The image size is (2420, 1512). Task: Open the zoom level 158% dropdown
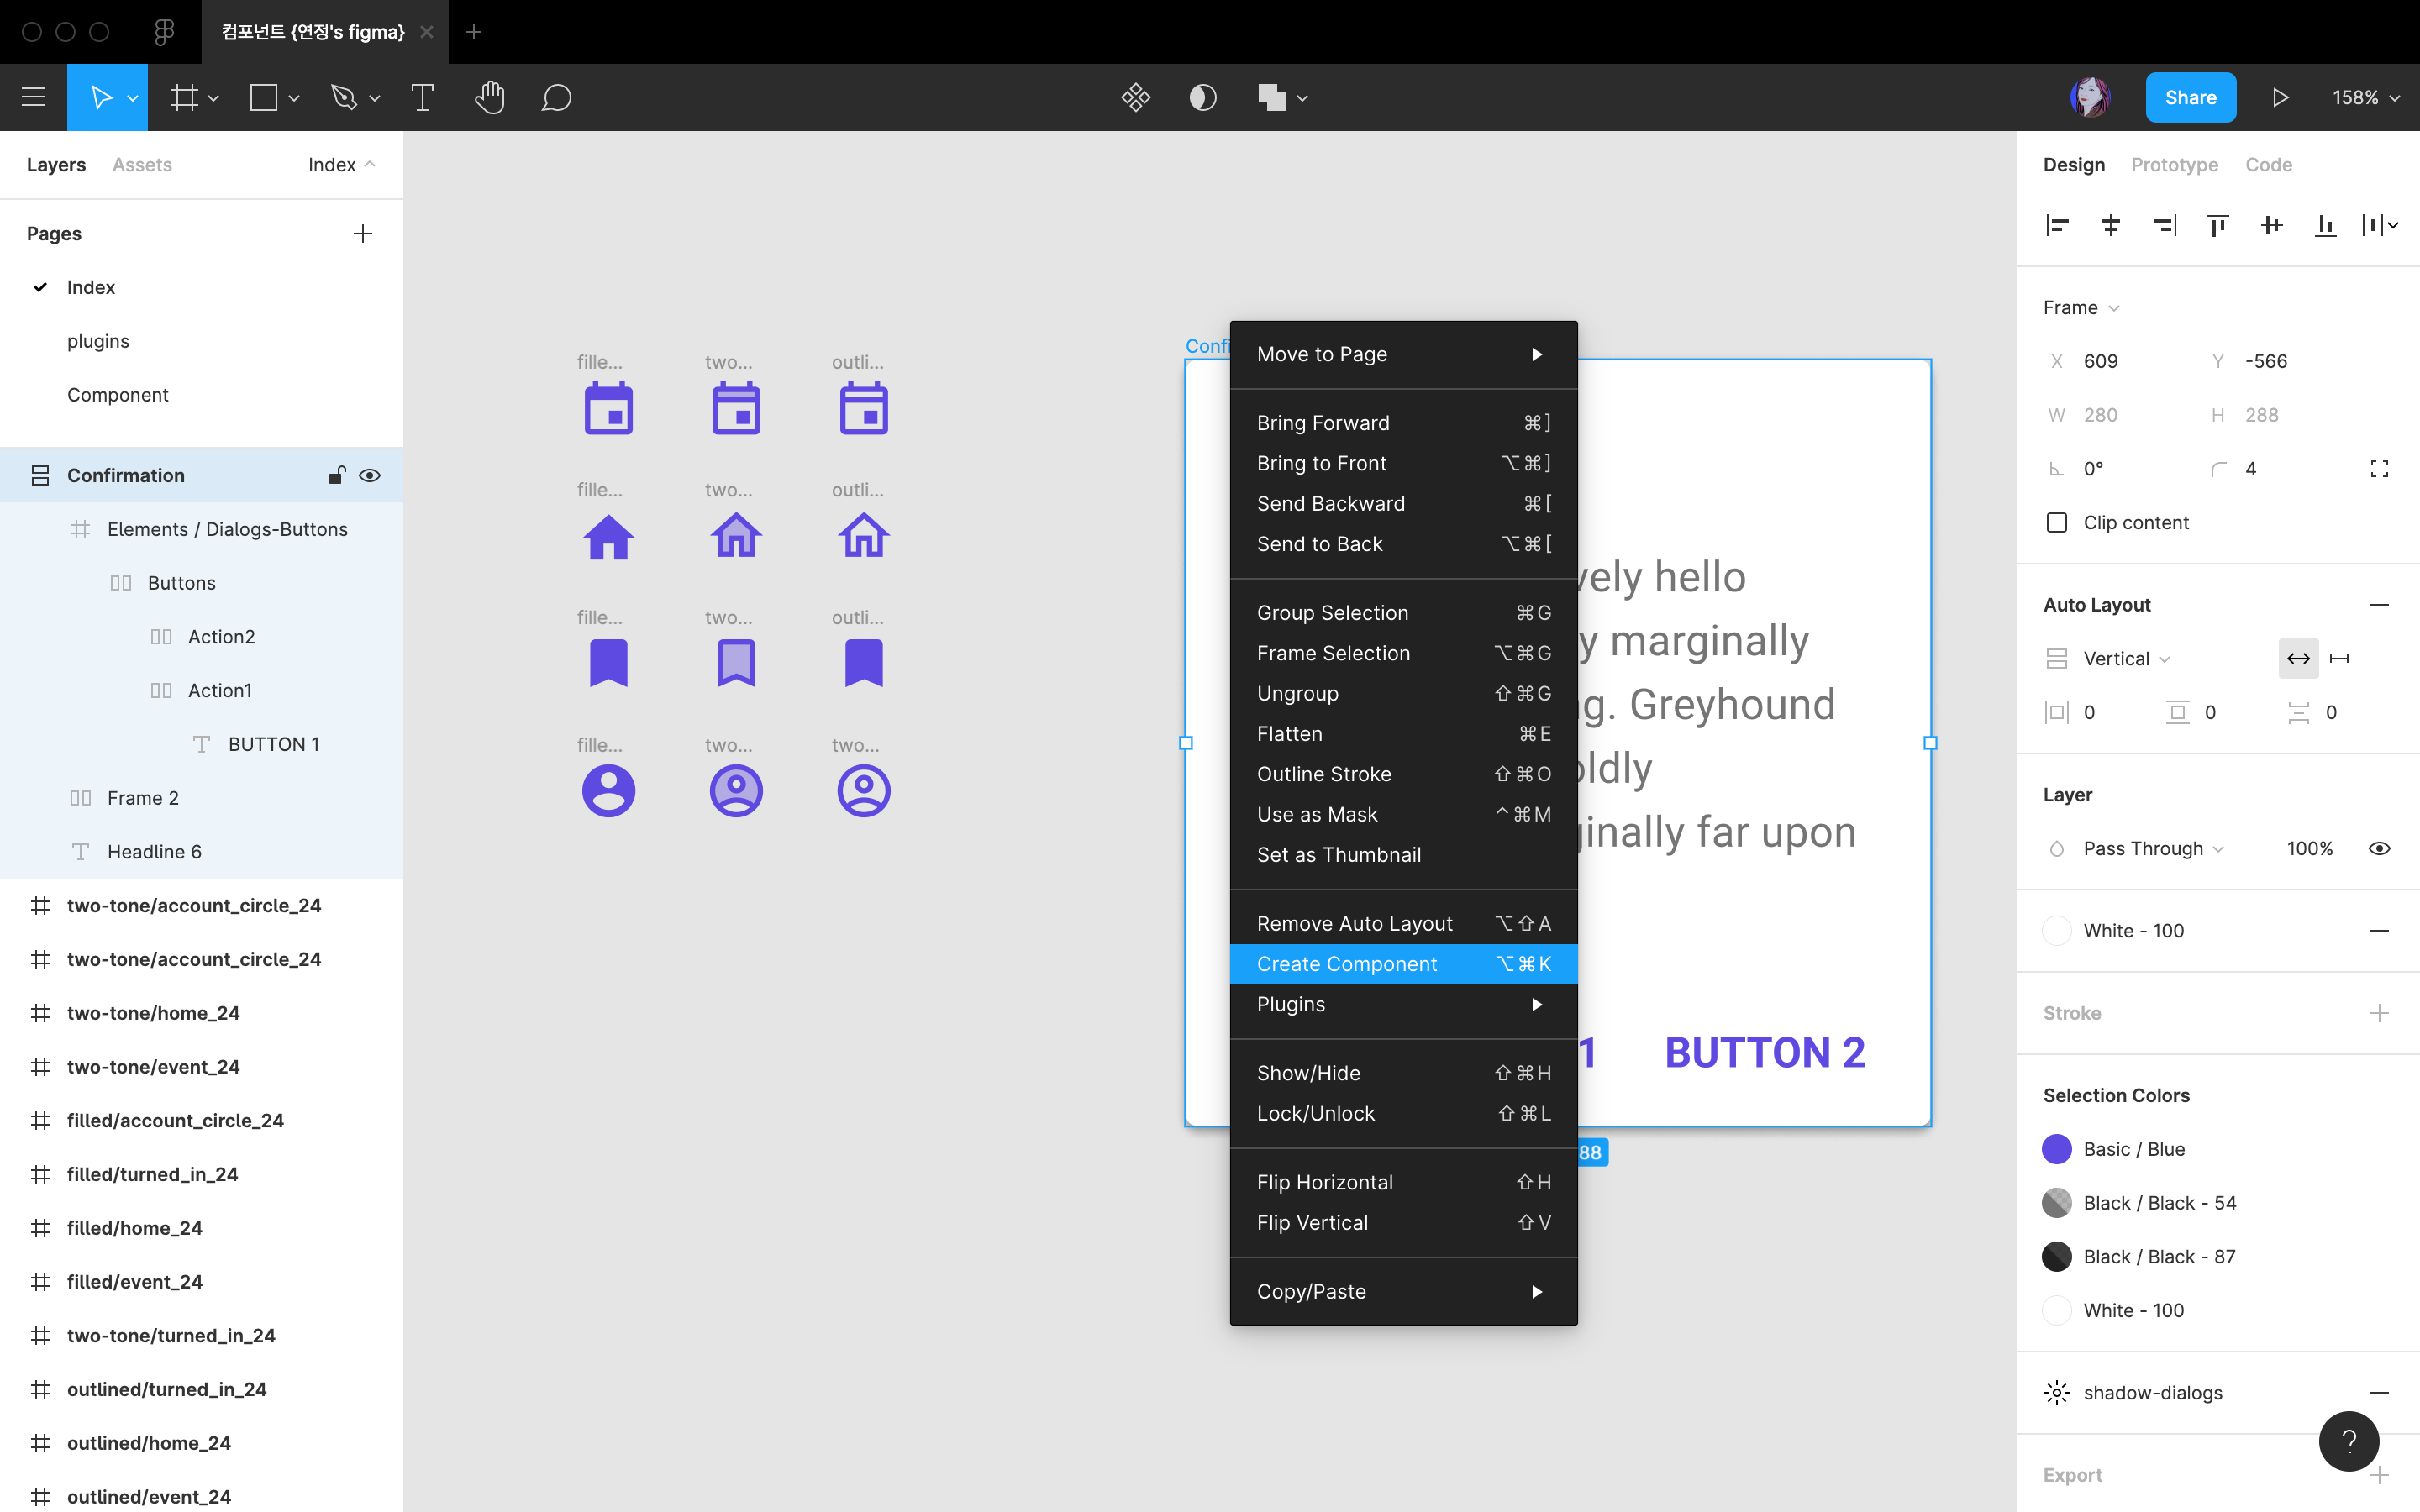2365,97
